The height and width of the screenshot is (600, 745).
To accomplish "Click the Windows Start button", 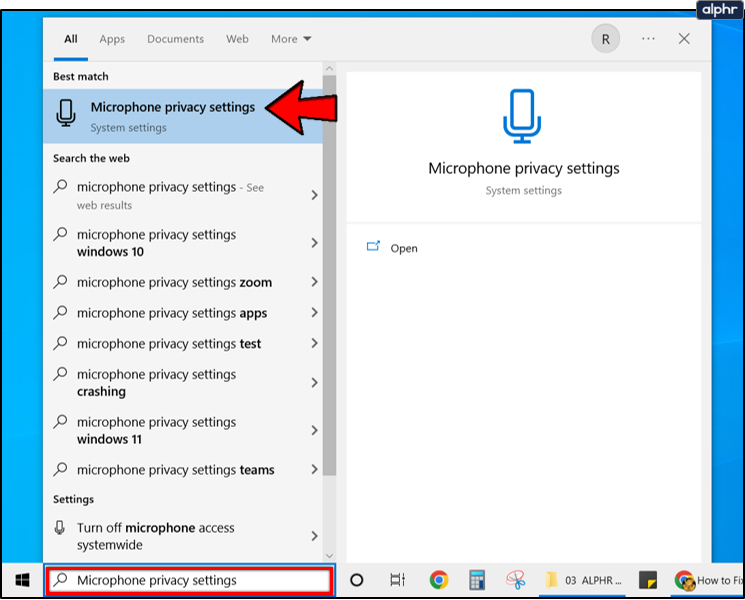I will pyautogui.click(x=21, y=580).
